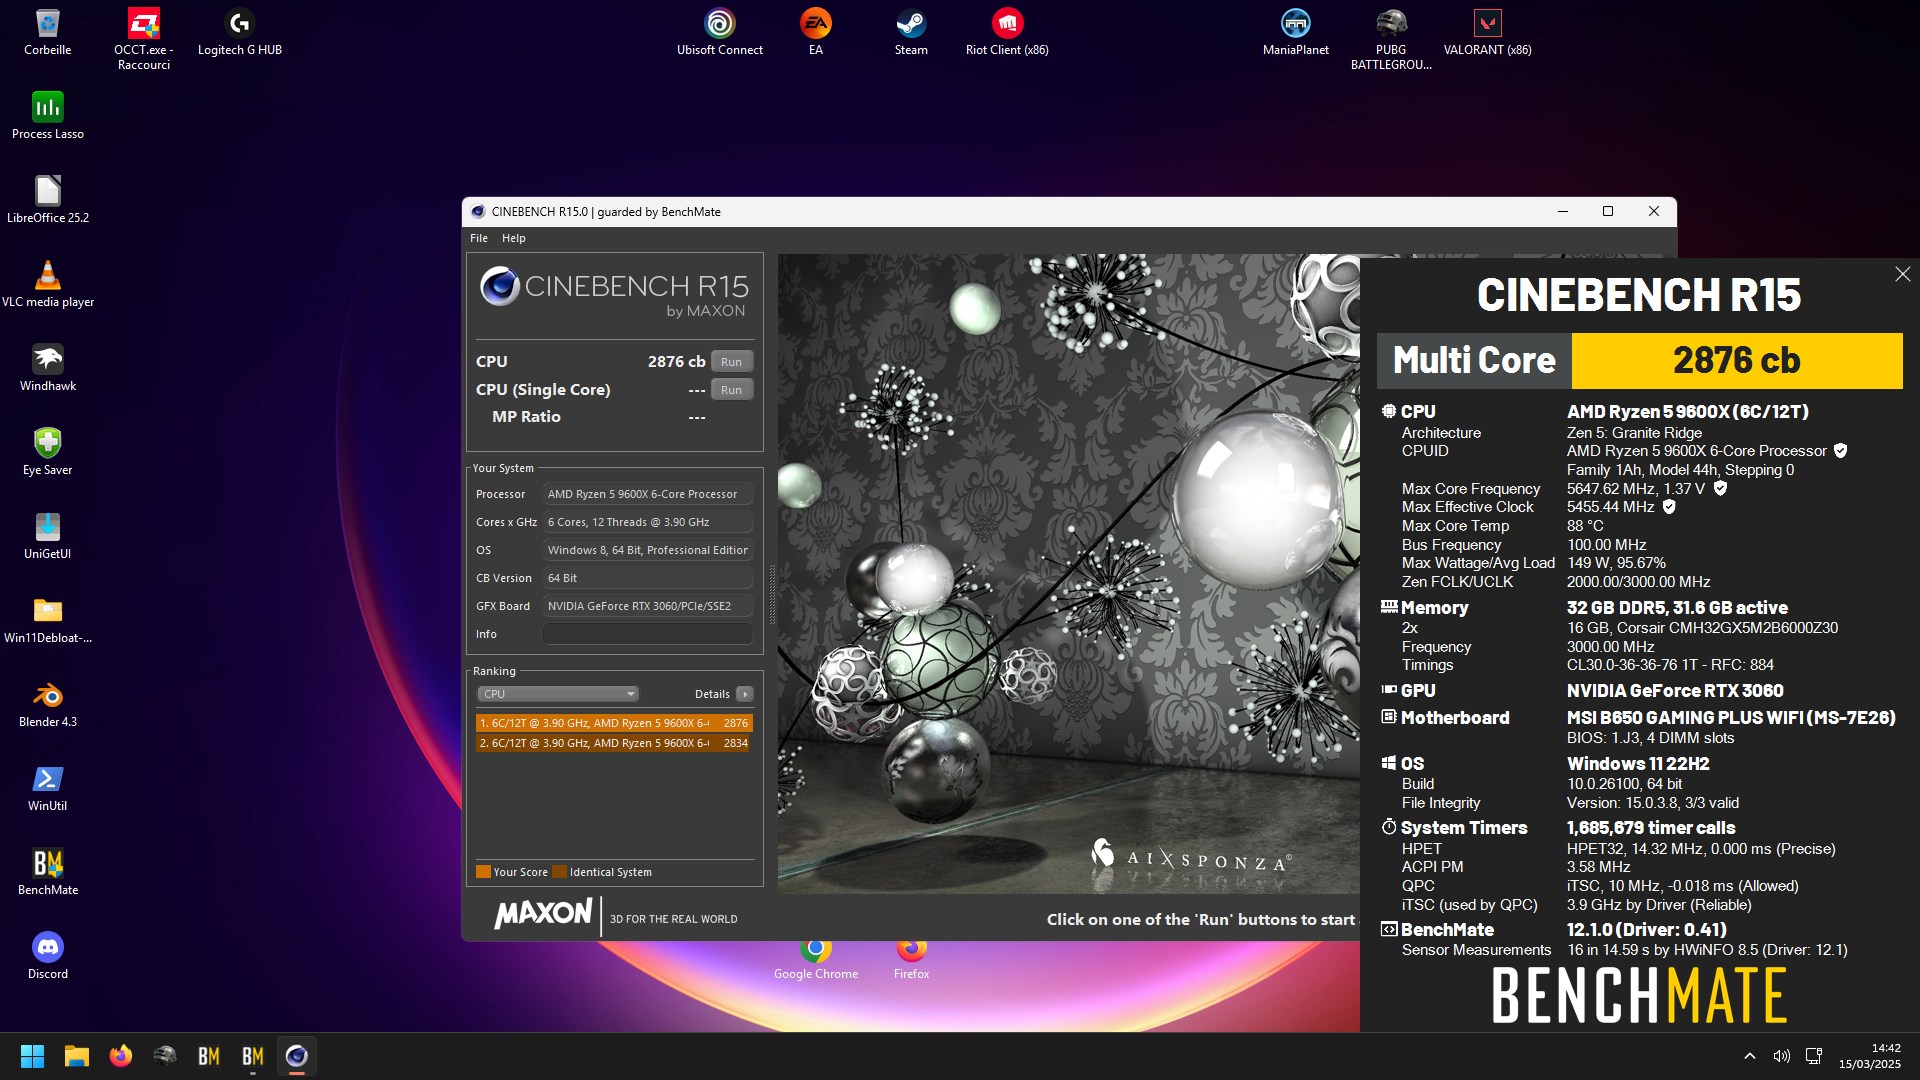Minimize the Cinebench window
Screen dimensions: 1920x1080
tap(1562, 211)
